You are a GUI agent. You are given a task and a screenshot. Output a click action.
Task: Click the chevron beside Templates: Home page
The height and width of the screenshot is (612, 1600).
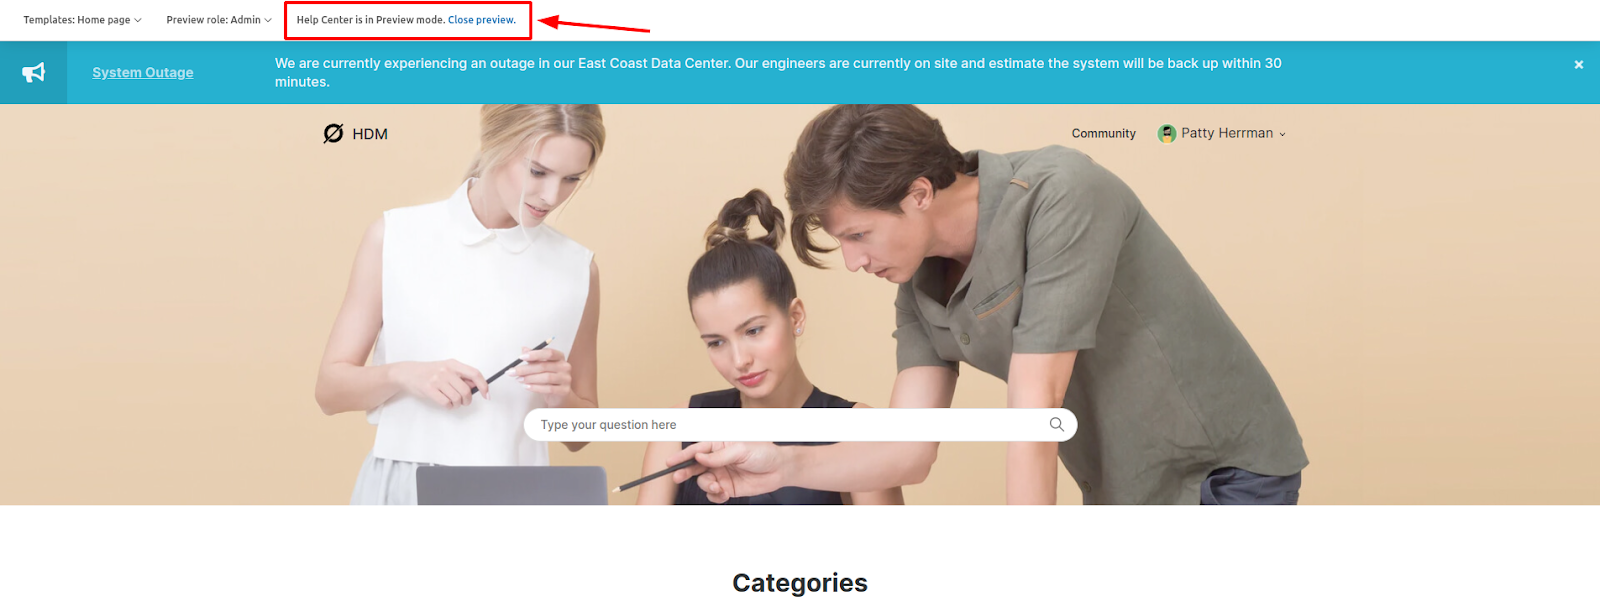[x=138, y=20]
